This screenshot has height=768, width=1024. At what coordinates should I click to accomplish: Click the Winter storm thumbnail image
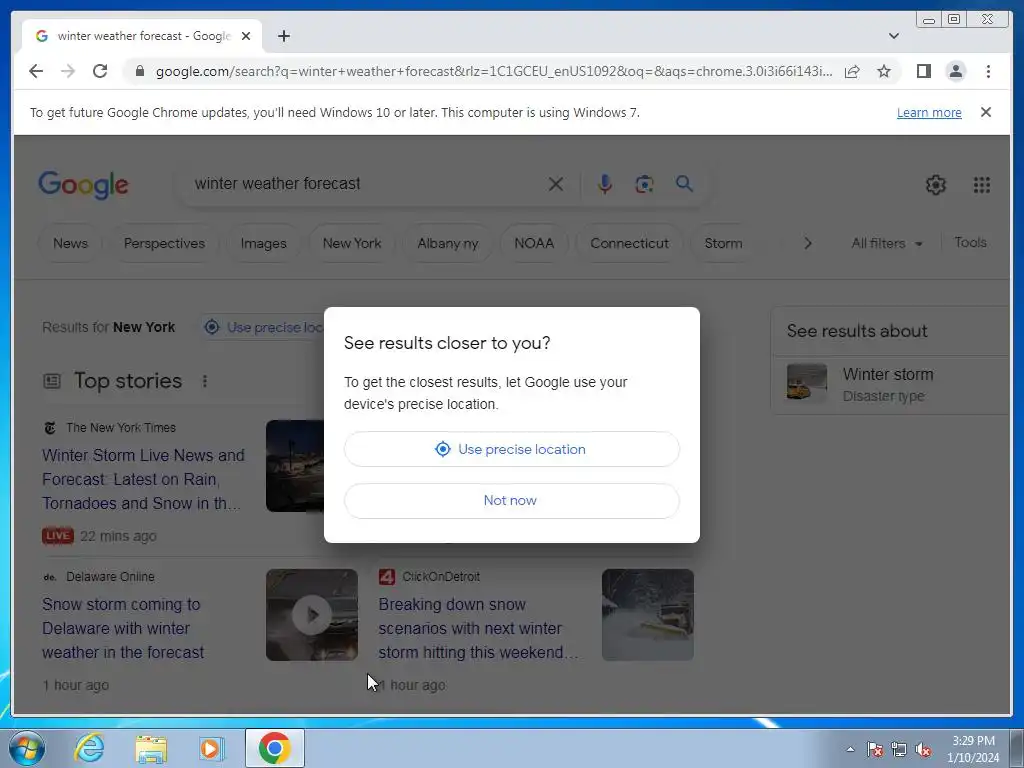click(x=807, y=383)
